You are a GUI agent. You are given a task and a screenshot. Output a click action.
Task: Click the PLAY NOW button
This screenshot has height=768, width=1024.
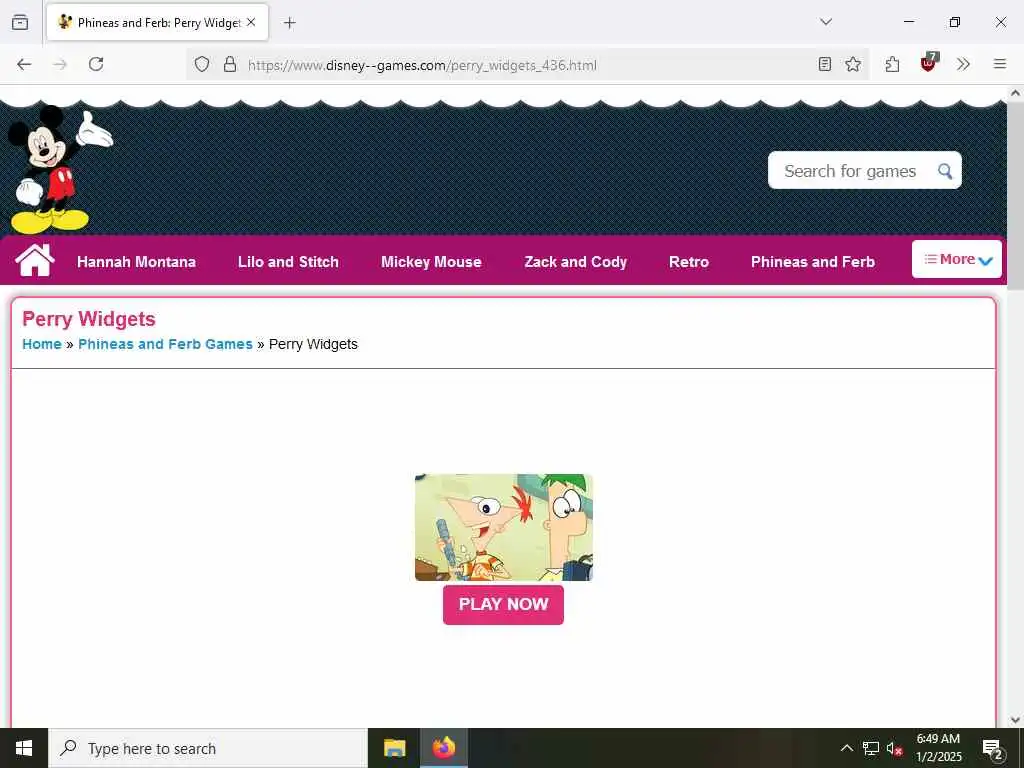click(503, 605)
